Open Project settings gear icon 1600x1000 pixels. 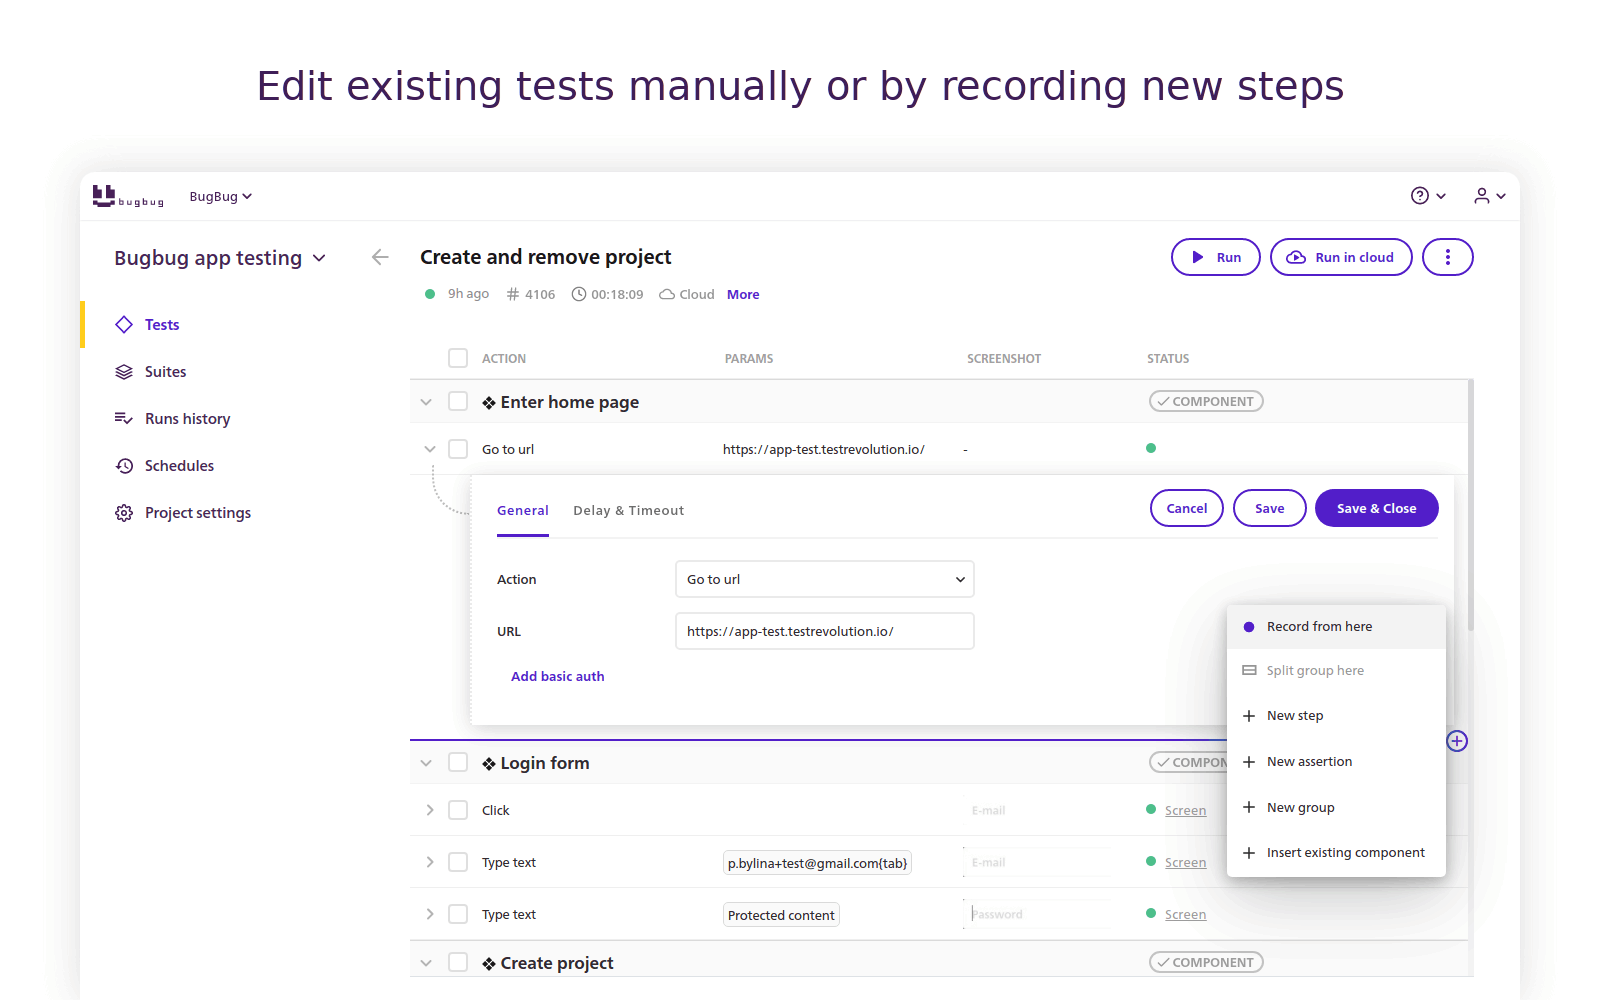pos(123,512)
